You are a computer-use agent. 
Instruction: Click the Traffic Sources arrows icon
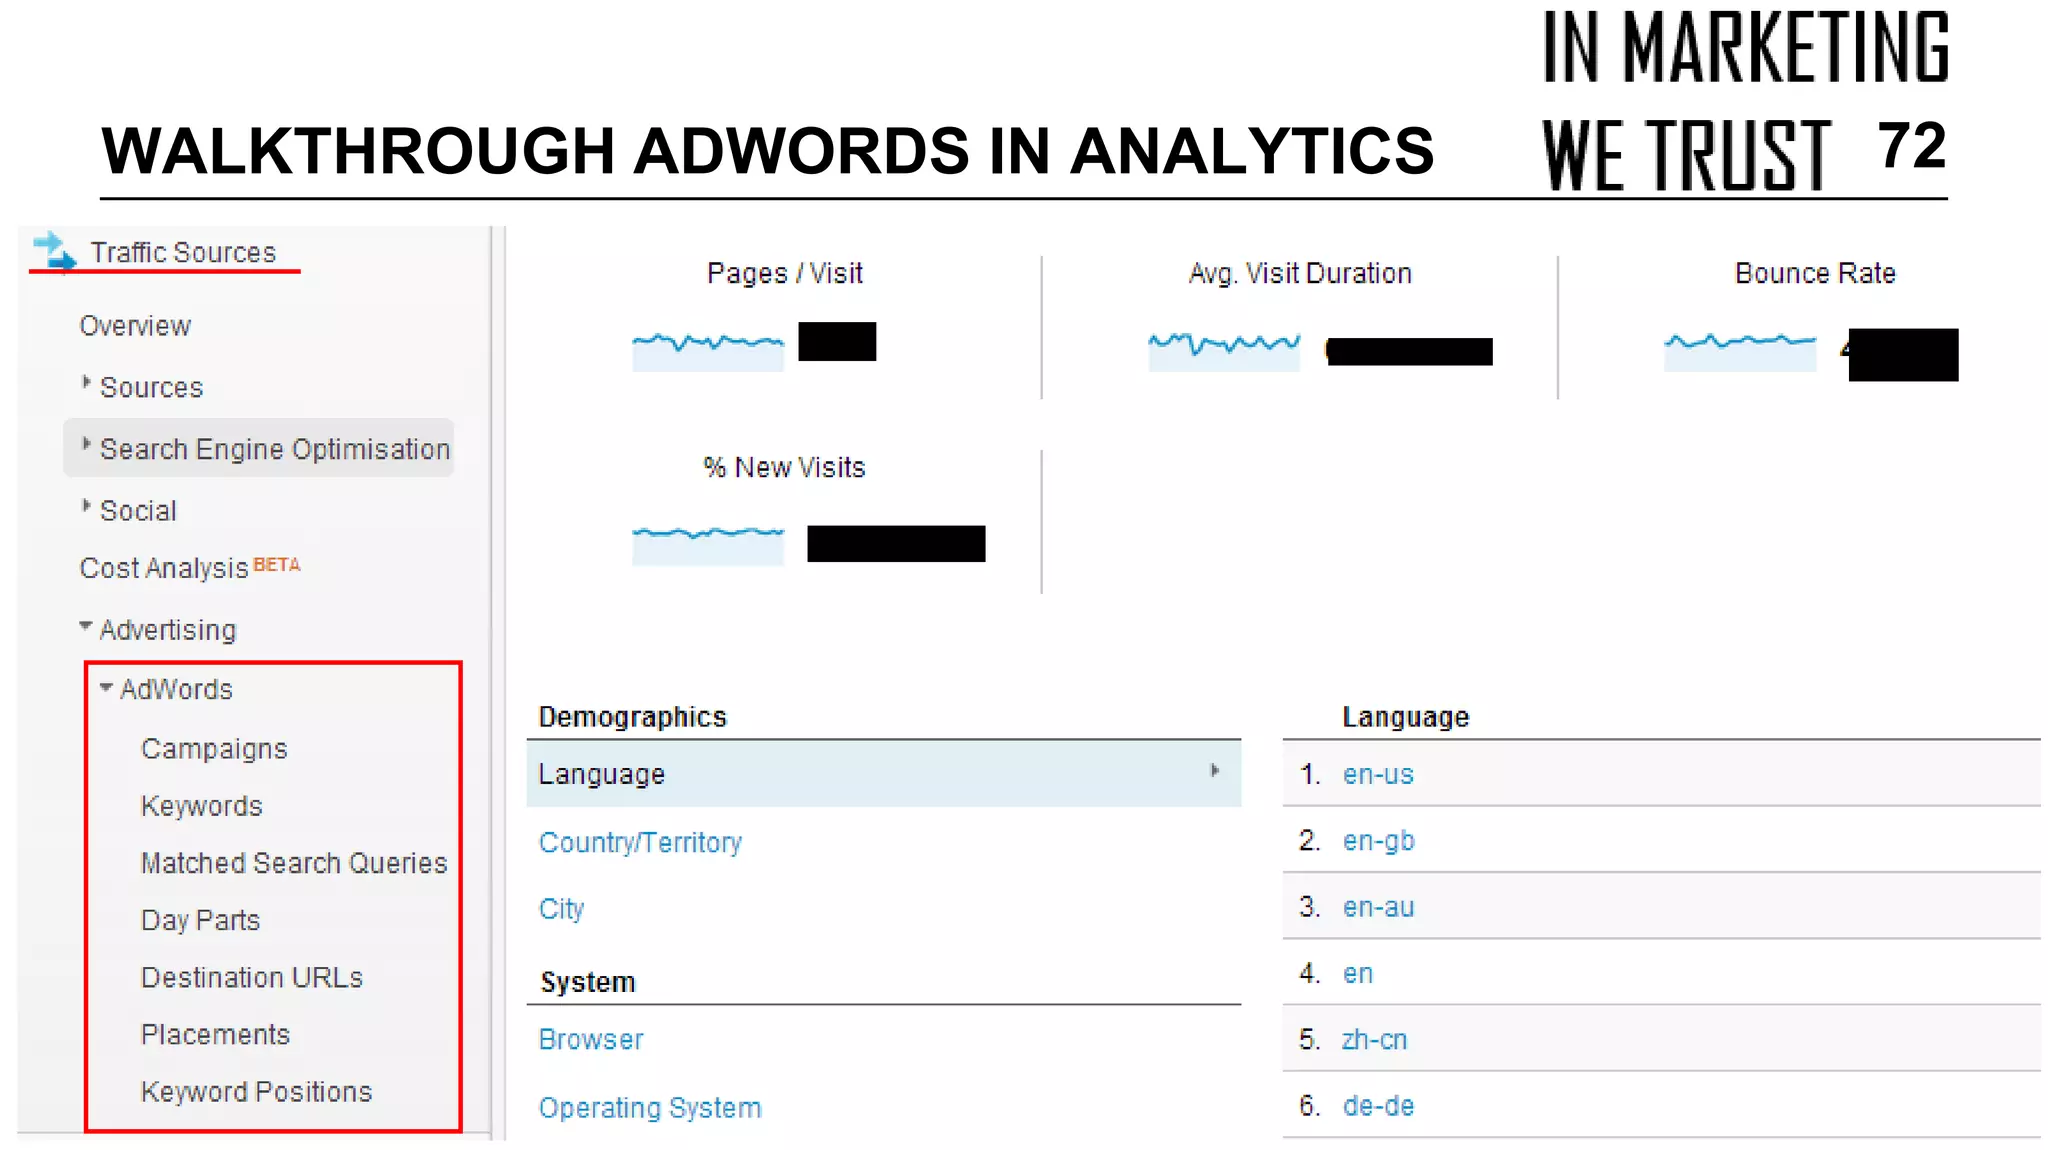click(x=54, y=251)
